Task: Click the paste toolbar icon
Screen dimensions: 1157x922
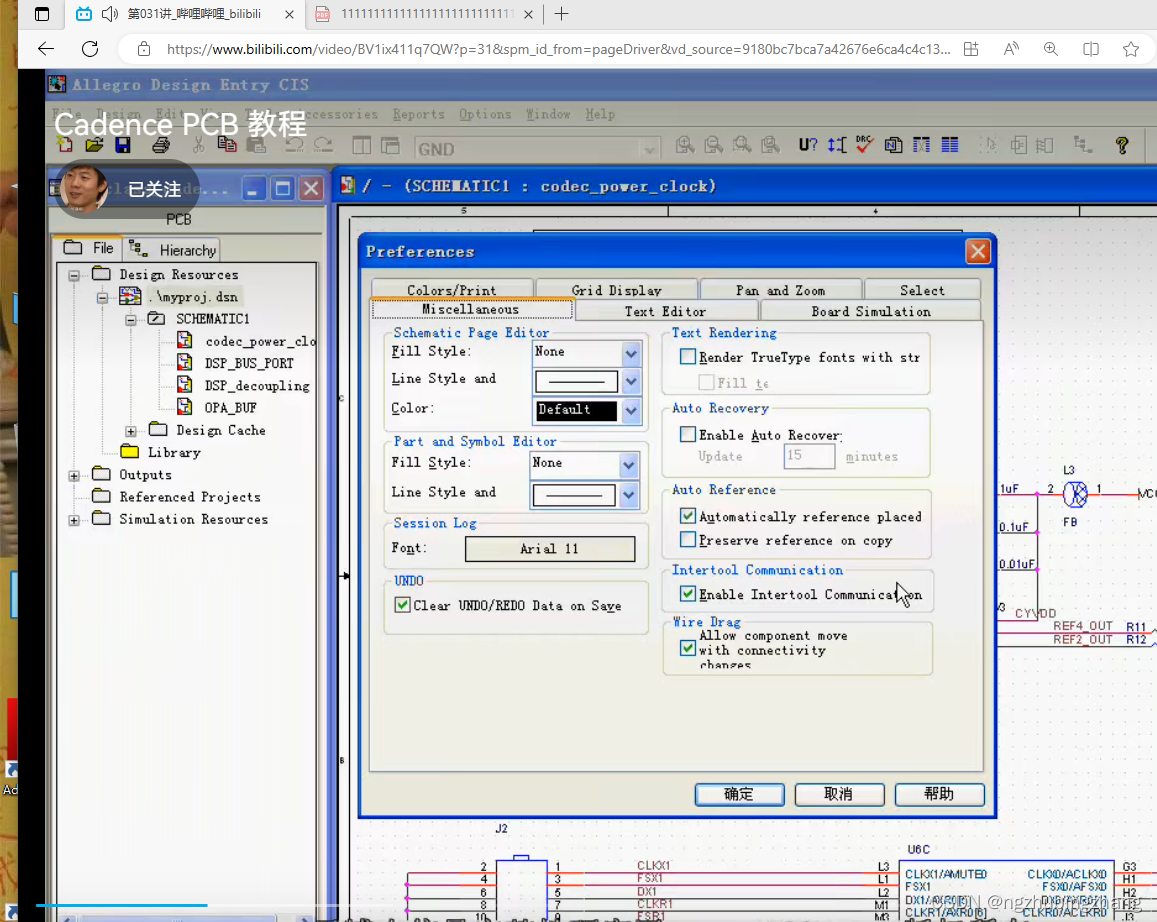Action: pos(256,145)
